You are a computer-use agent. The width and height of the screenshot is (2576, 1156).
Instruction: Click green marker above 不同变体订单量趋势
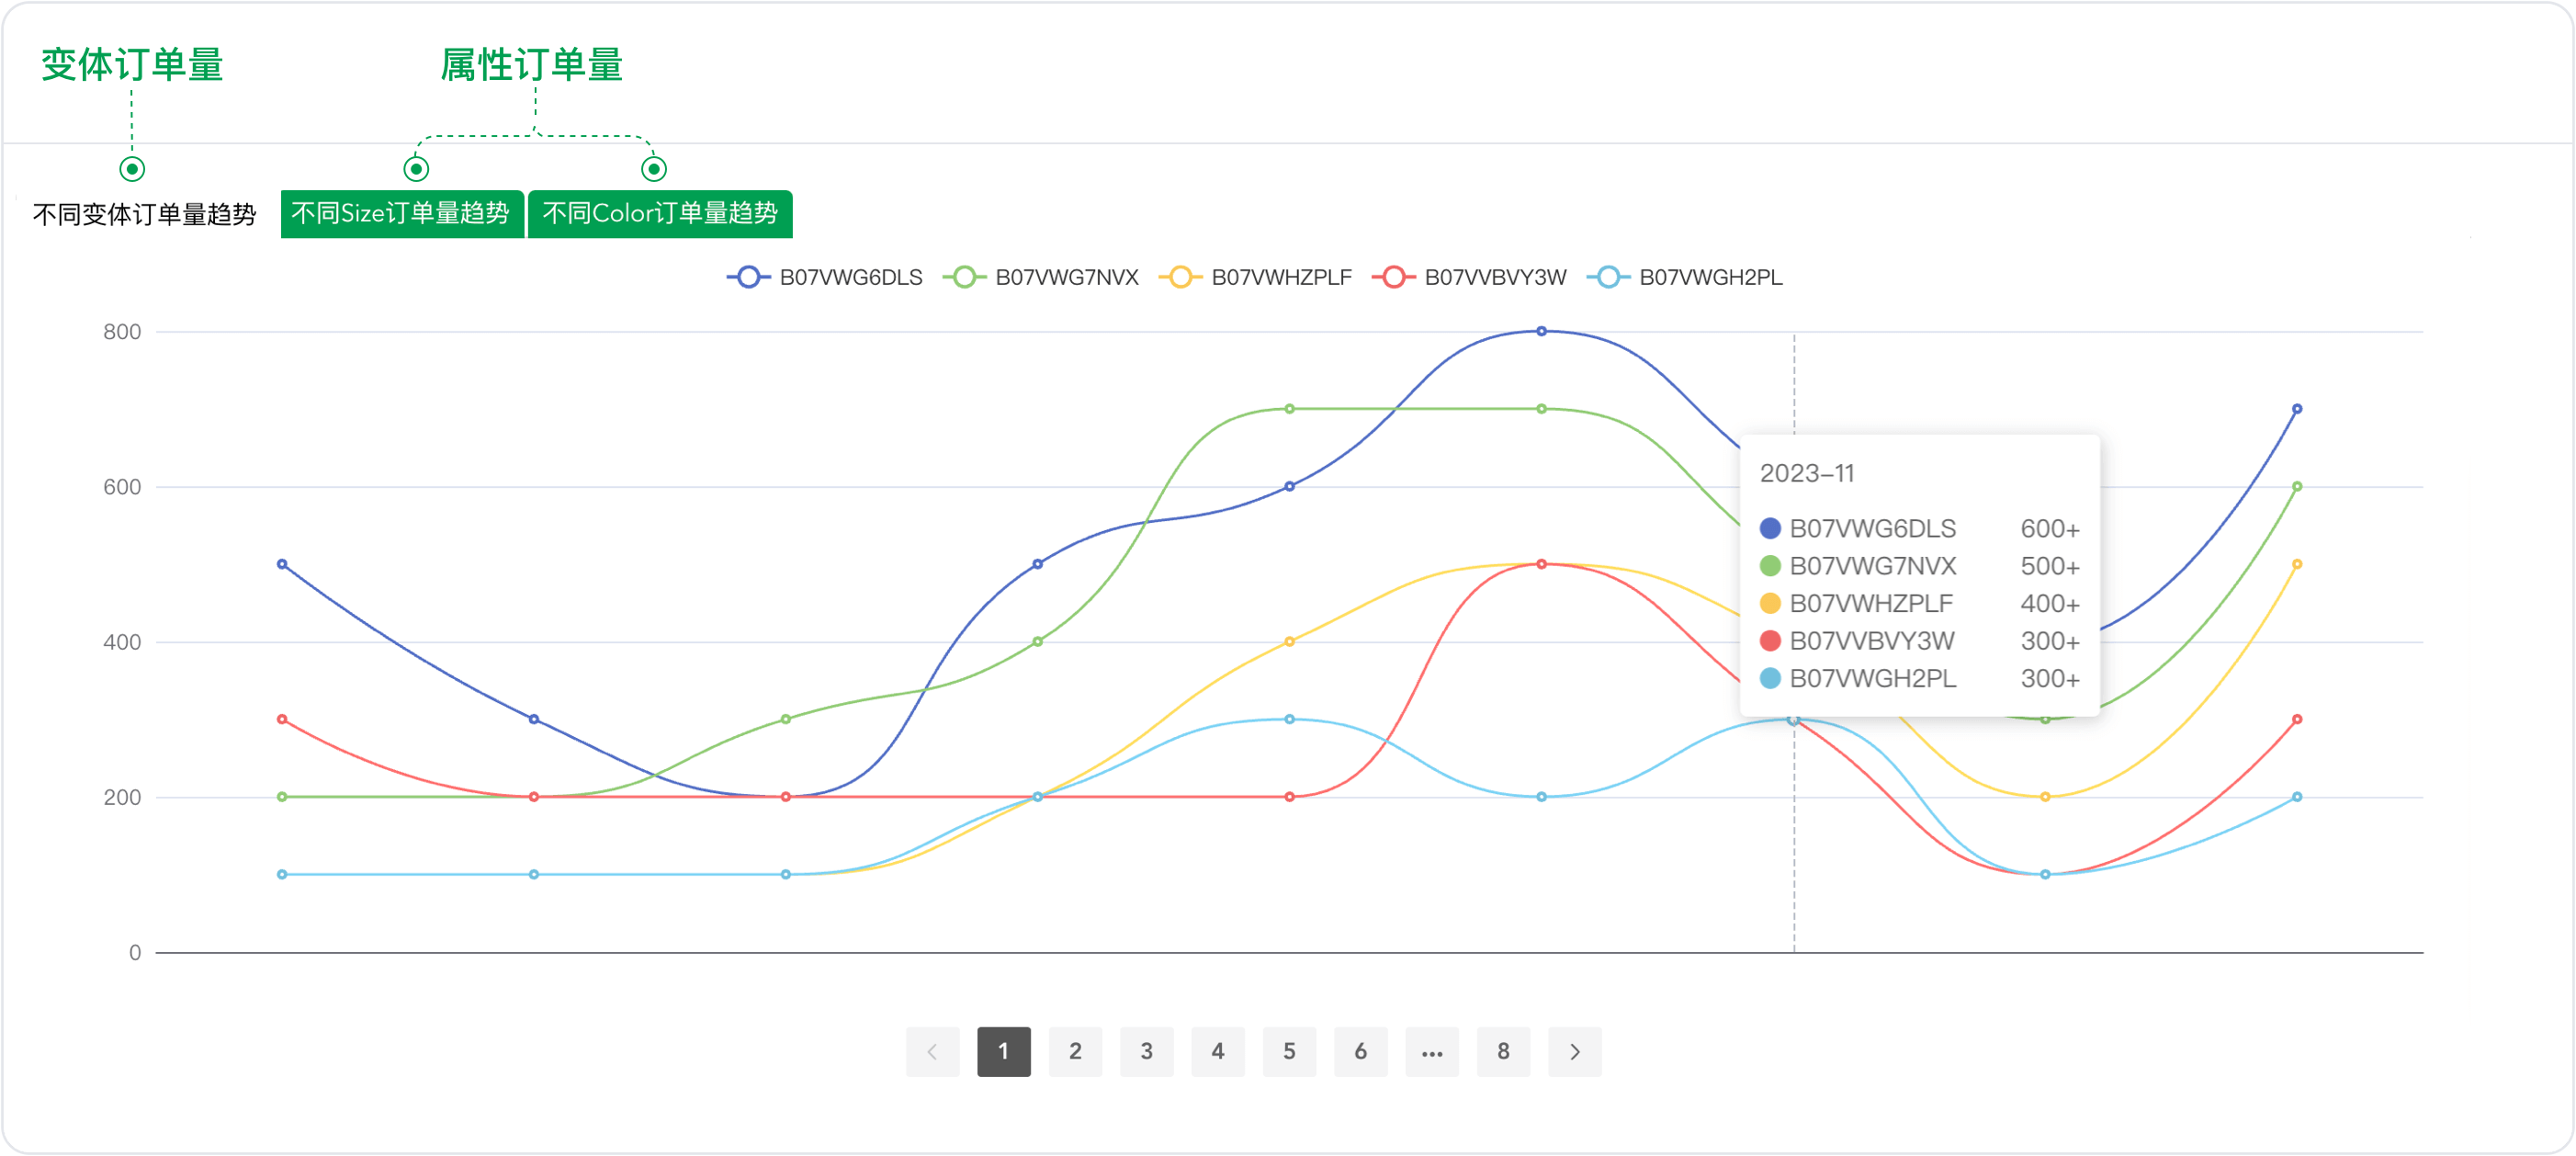pyautogui.click(x=132, y=168)
